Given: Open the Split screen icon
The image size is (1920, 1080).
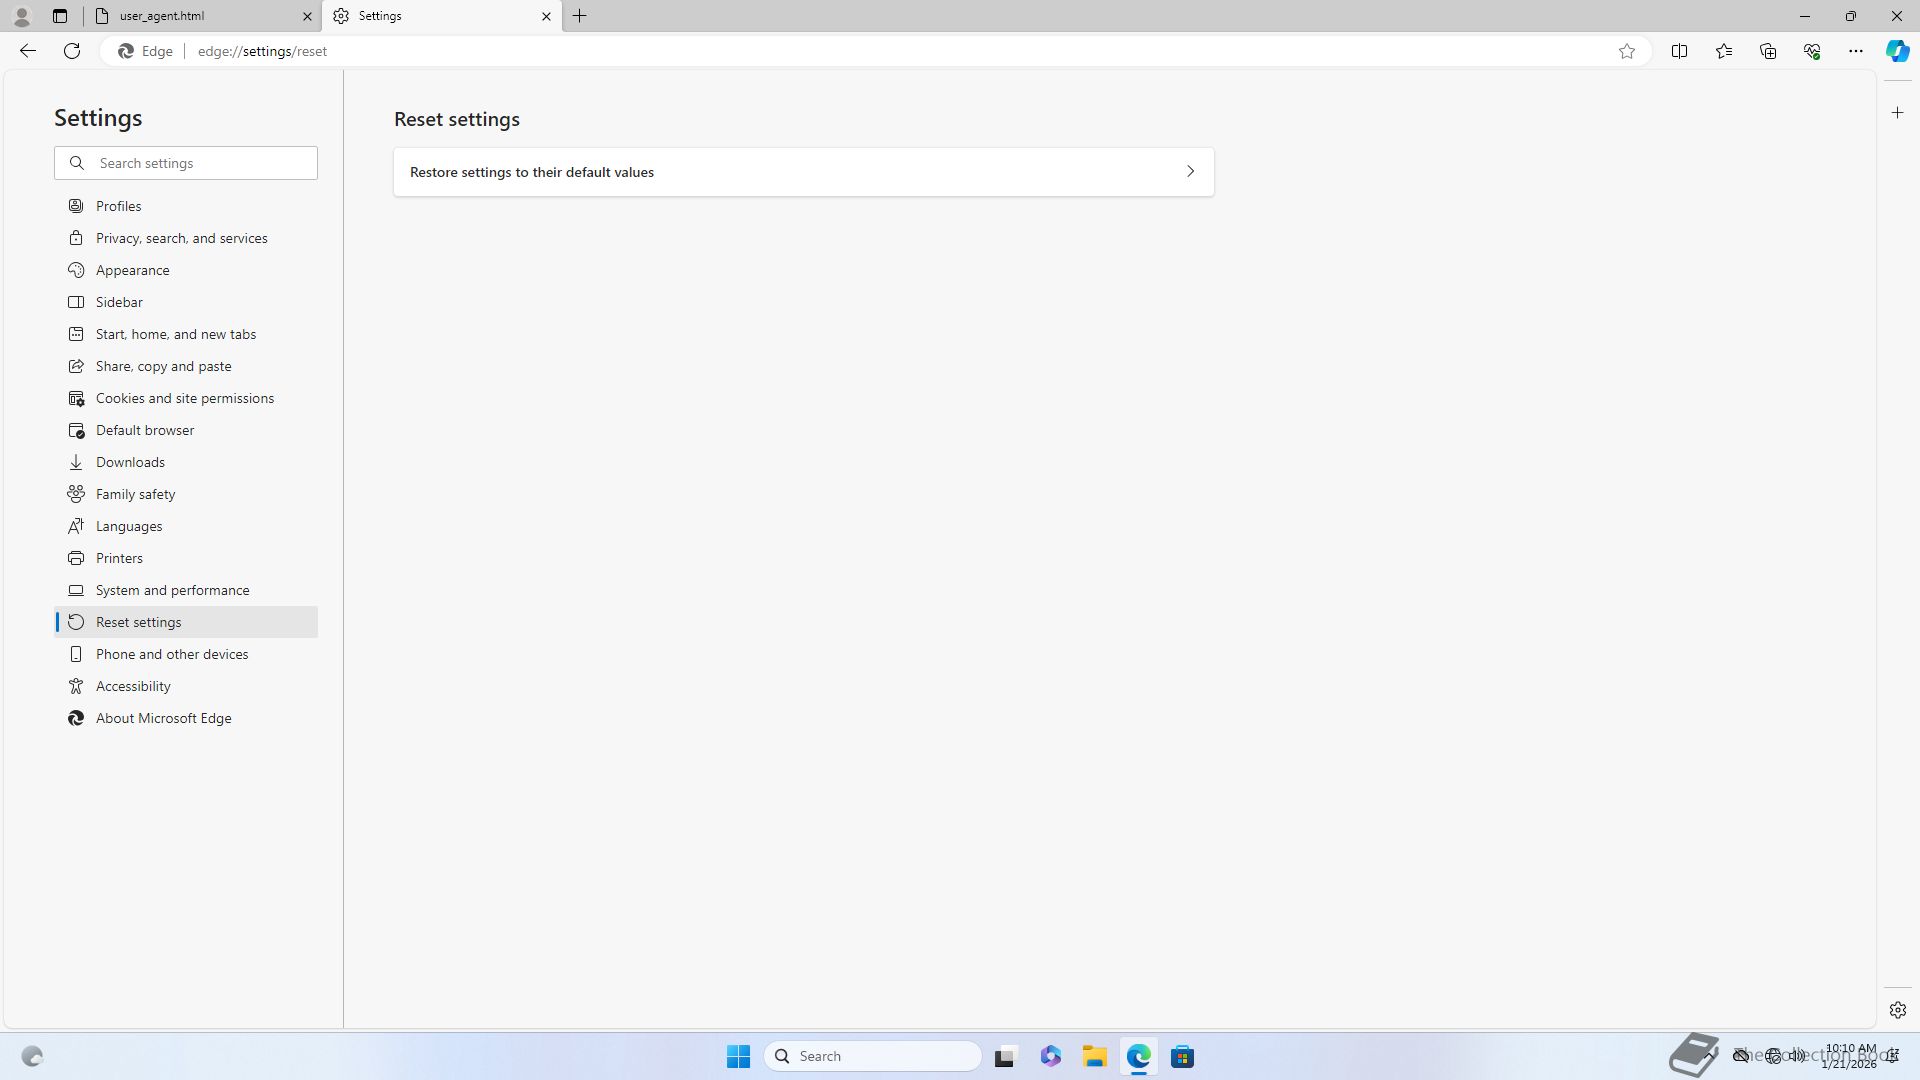Looking at the screenshot, I should [1679, 51].
